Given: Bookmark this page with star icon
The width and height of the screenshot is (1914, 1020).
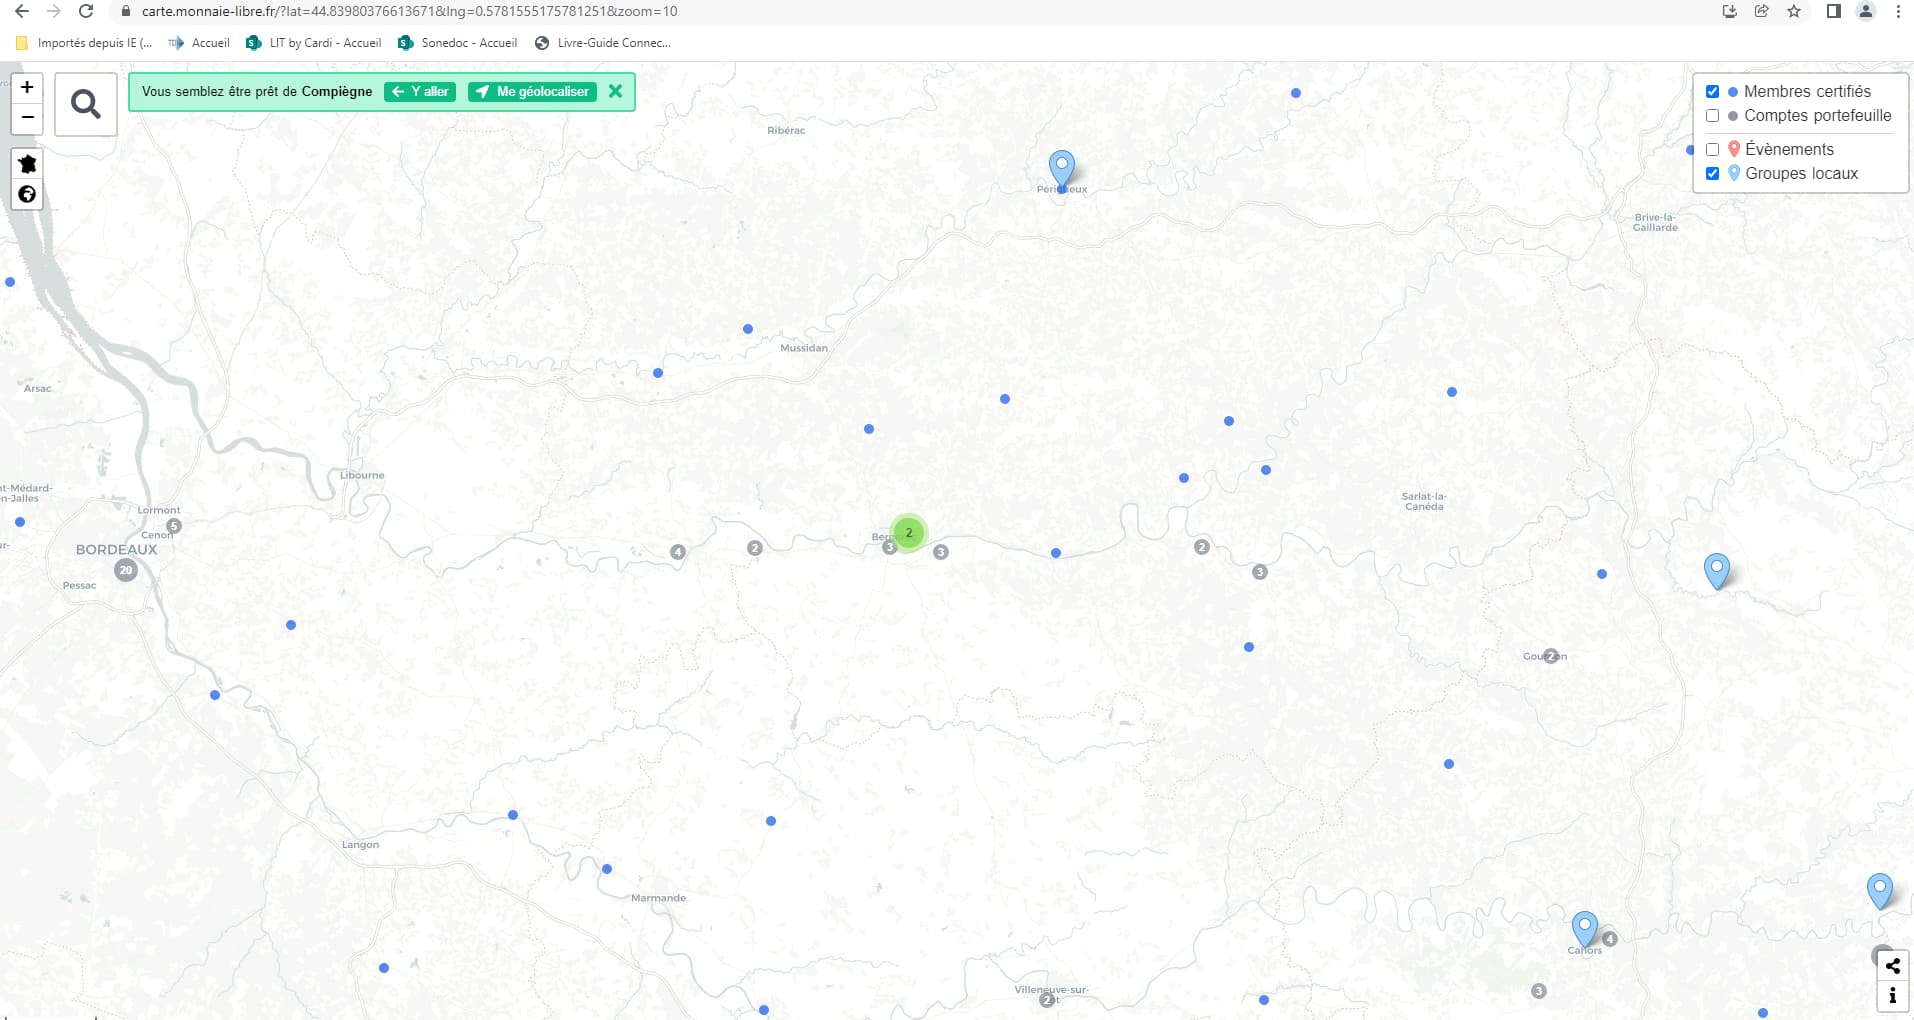Looking at the screenshot, I should pyautogui.click(x=1794, y=12).
